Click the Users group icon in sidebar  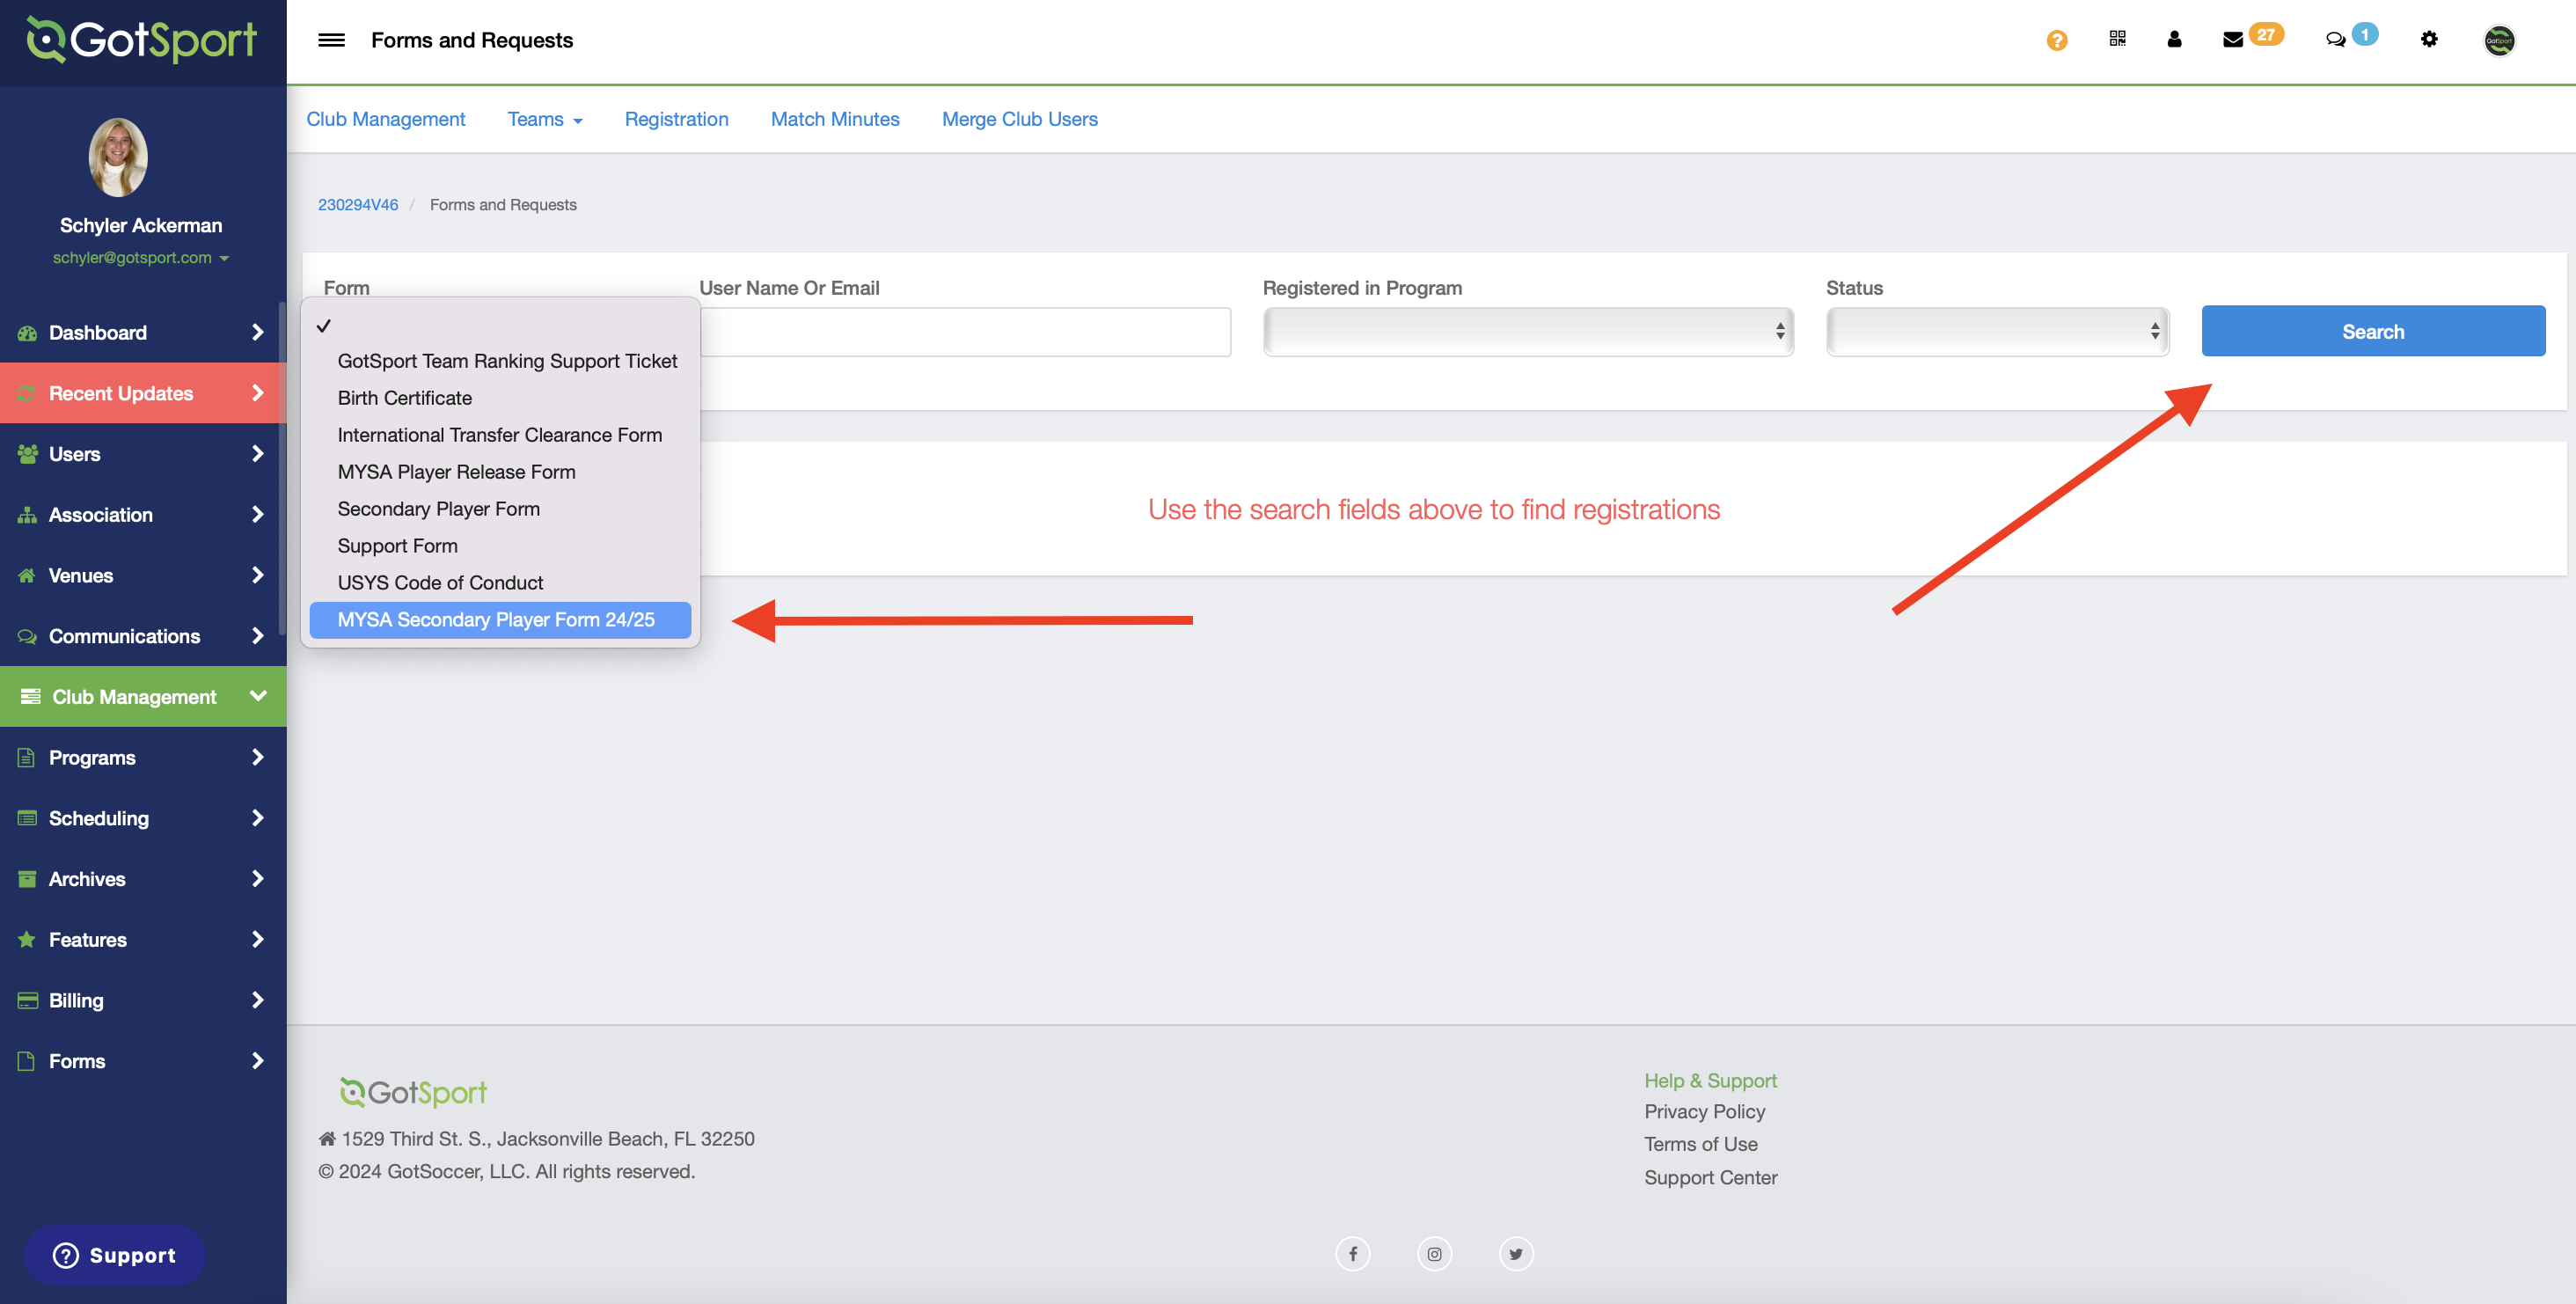(x=27, y=454)
